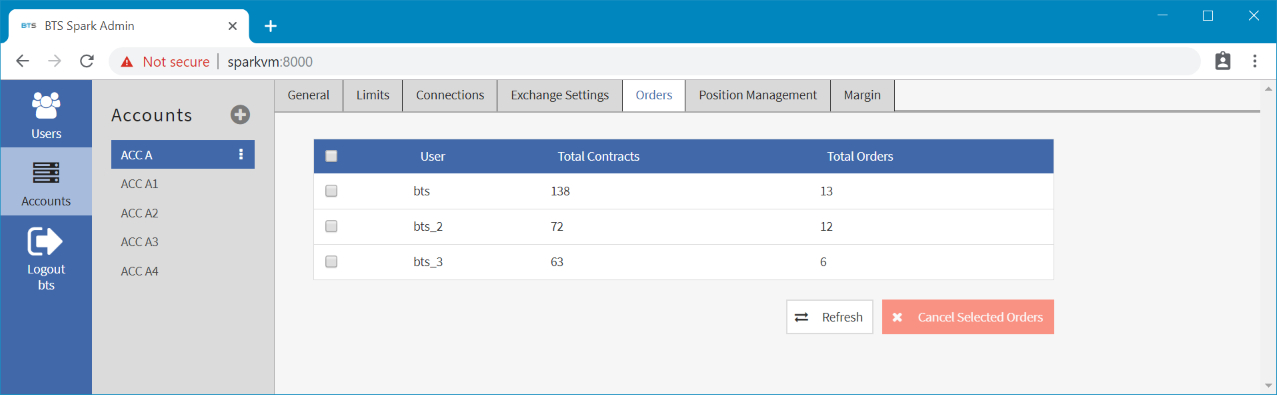
Task: Check the box for user bts_2
Action: pyautogui.click(x=332, y=226)
